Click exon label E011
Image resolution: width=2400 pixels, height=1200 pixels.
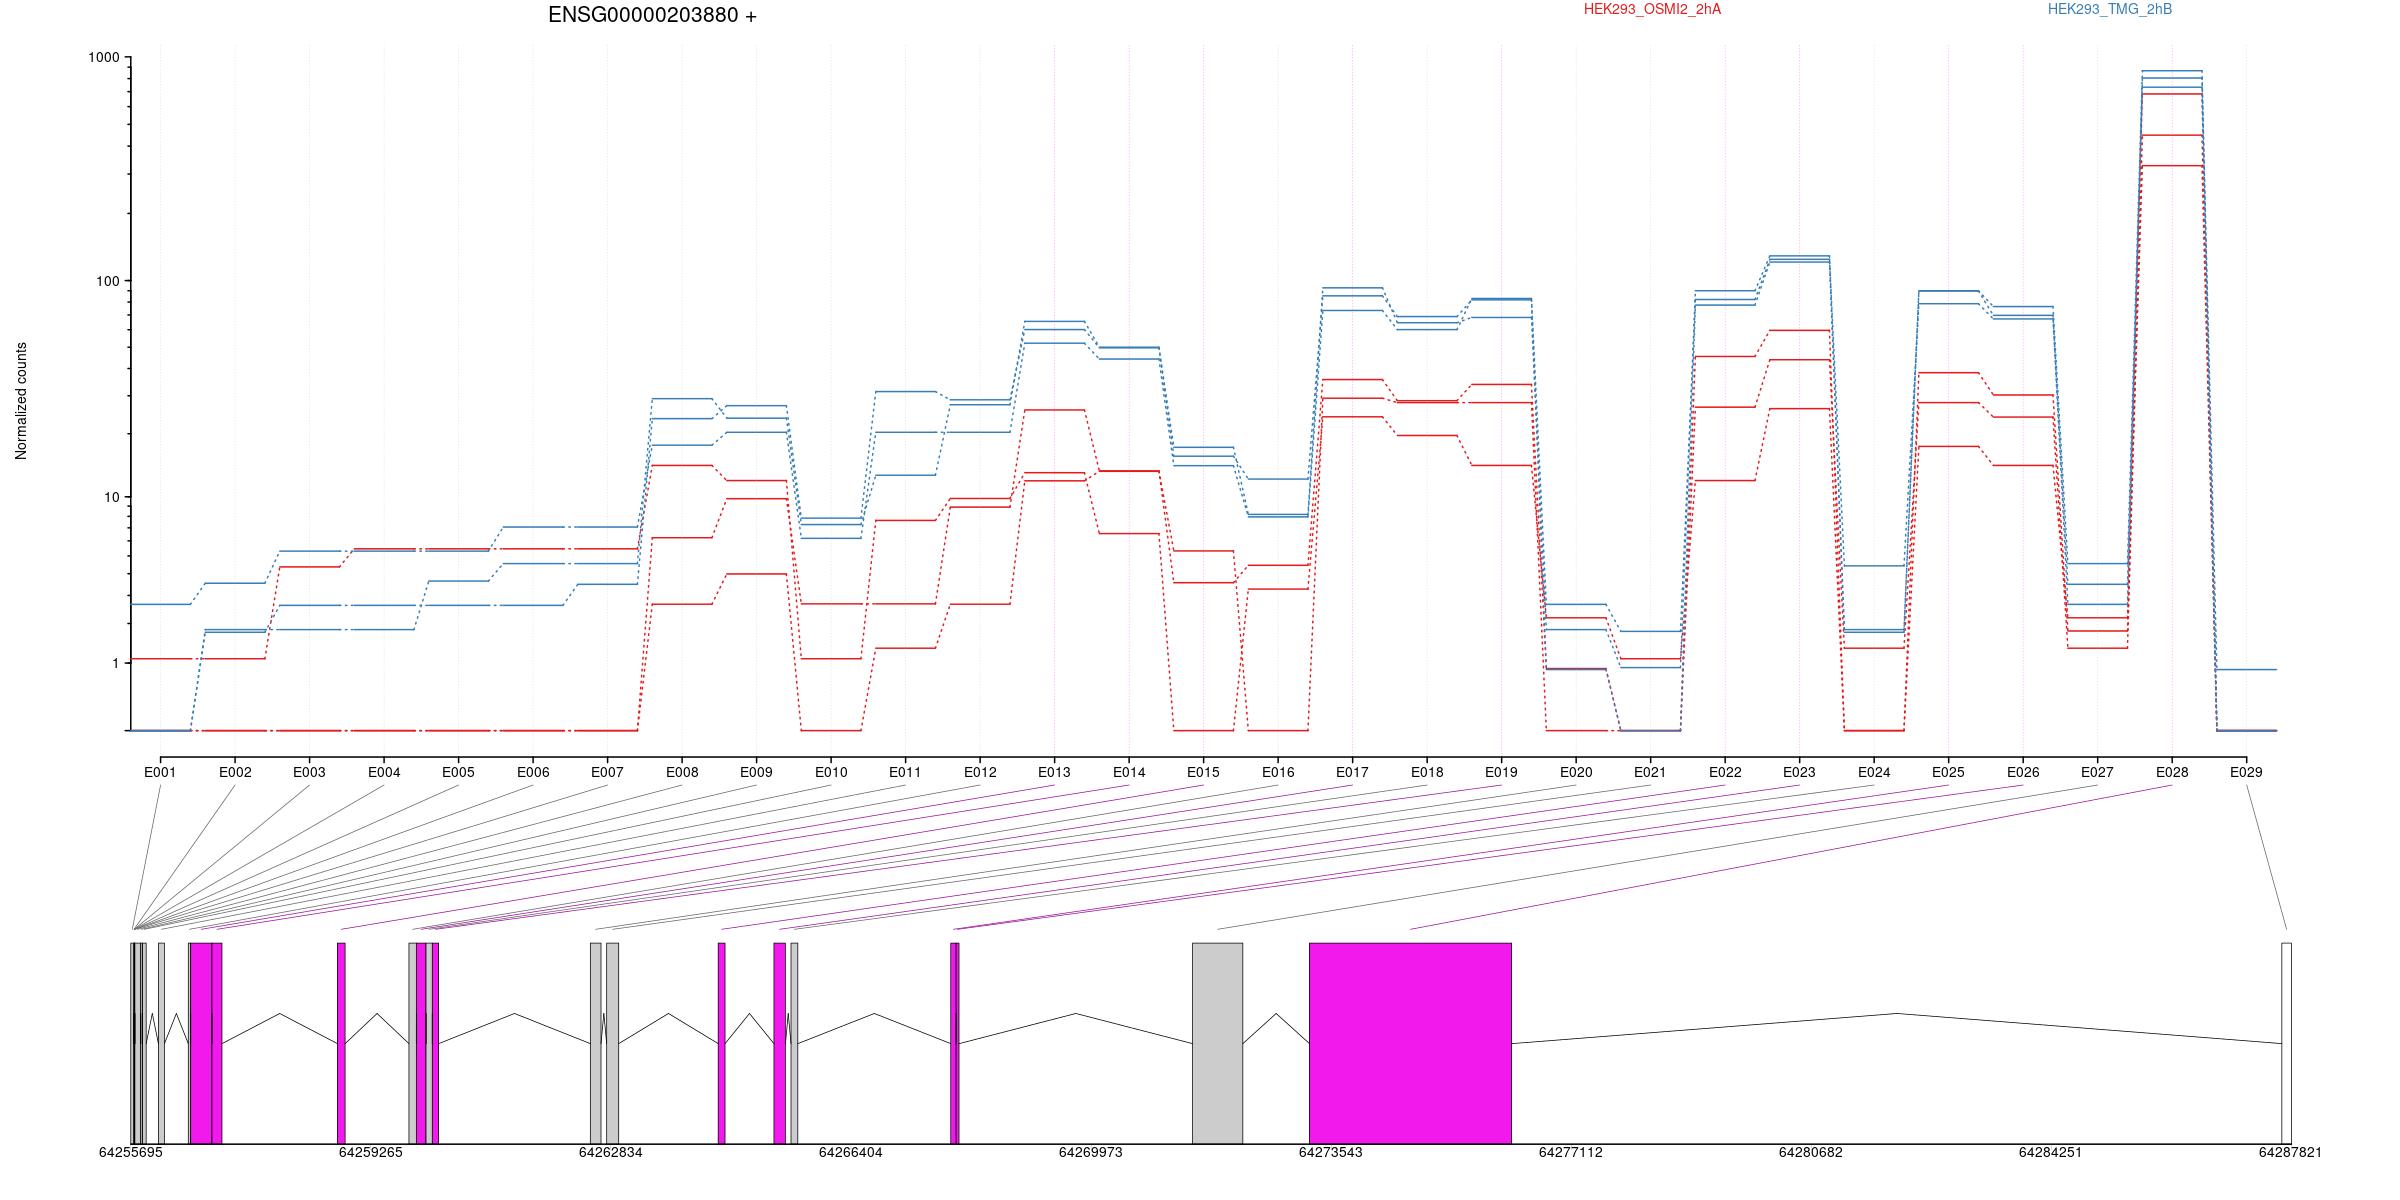click(x=905, y=772)
